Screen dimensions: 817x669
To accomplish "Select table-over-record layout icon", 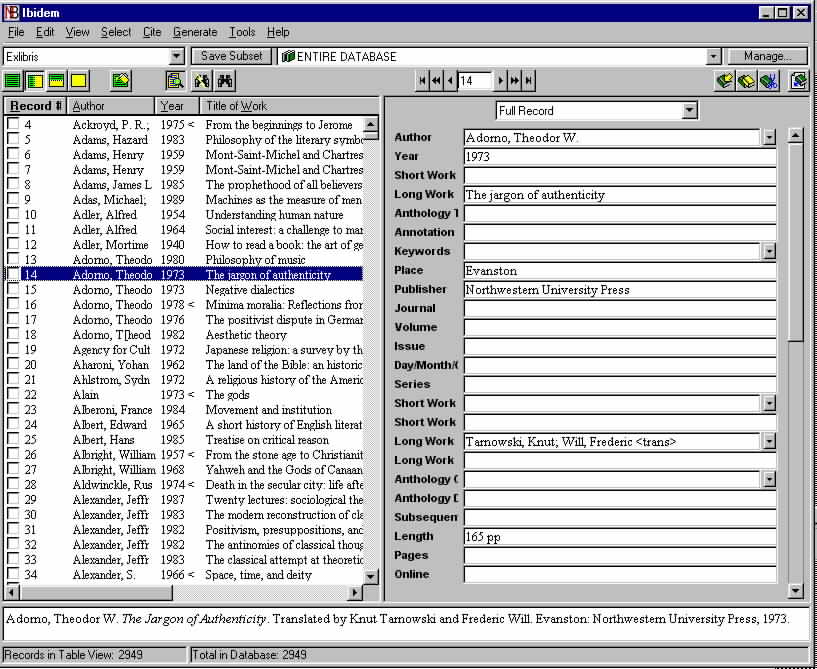I will click(x=56, y=81).
